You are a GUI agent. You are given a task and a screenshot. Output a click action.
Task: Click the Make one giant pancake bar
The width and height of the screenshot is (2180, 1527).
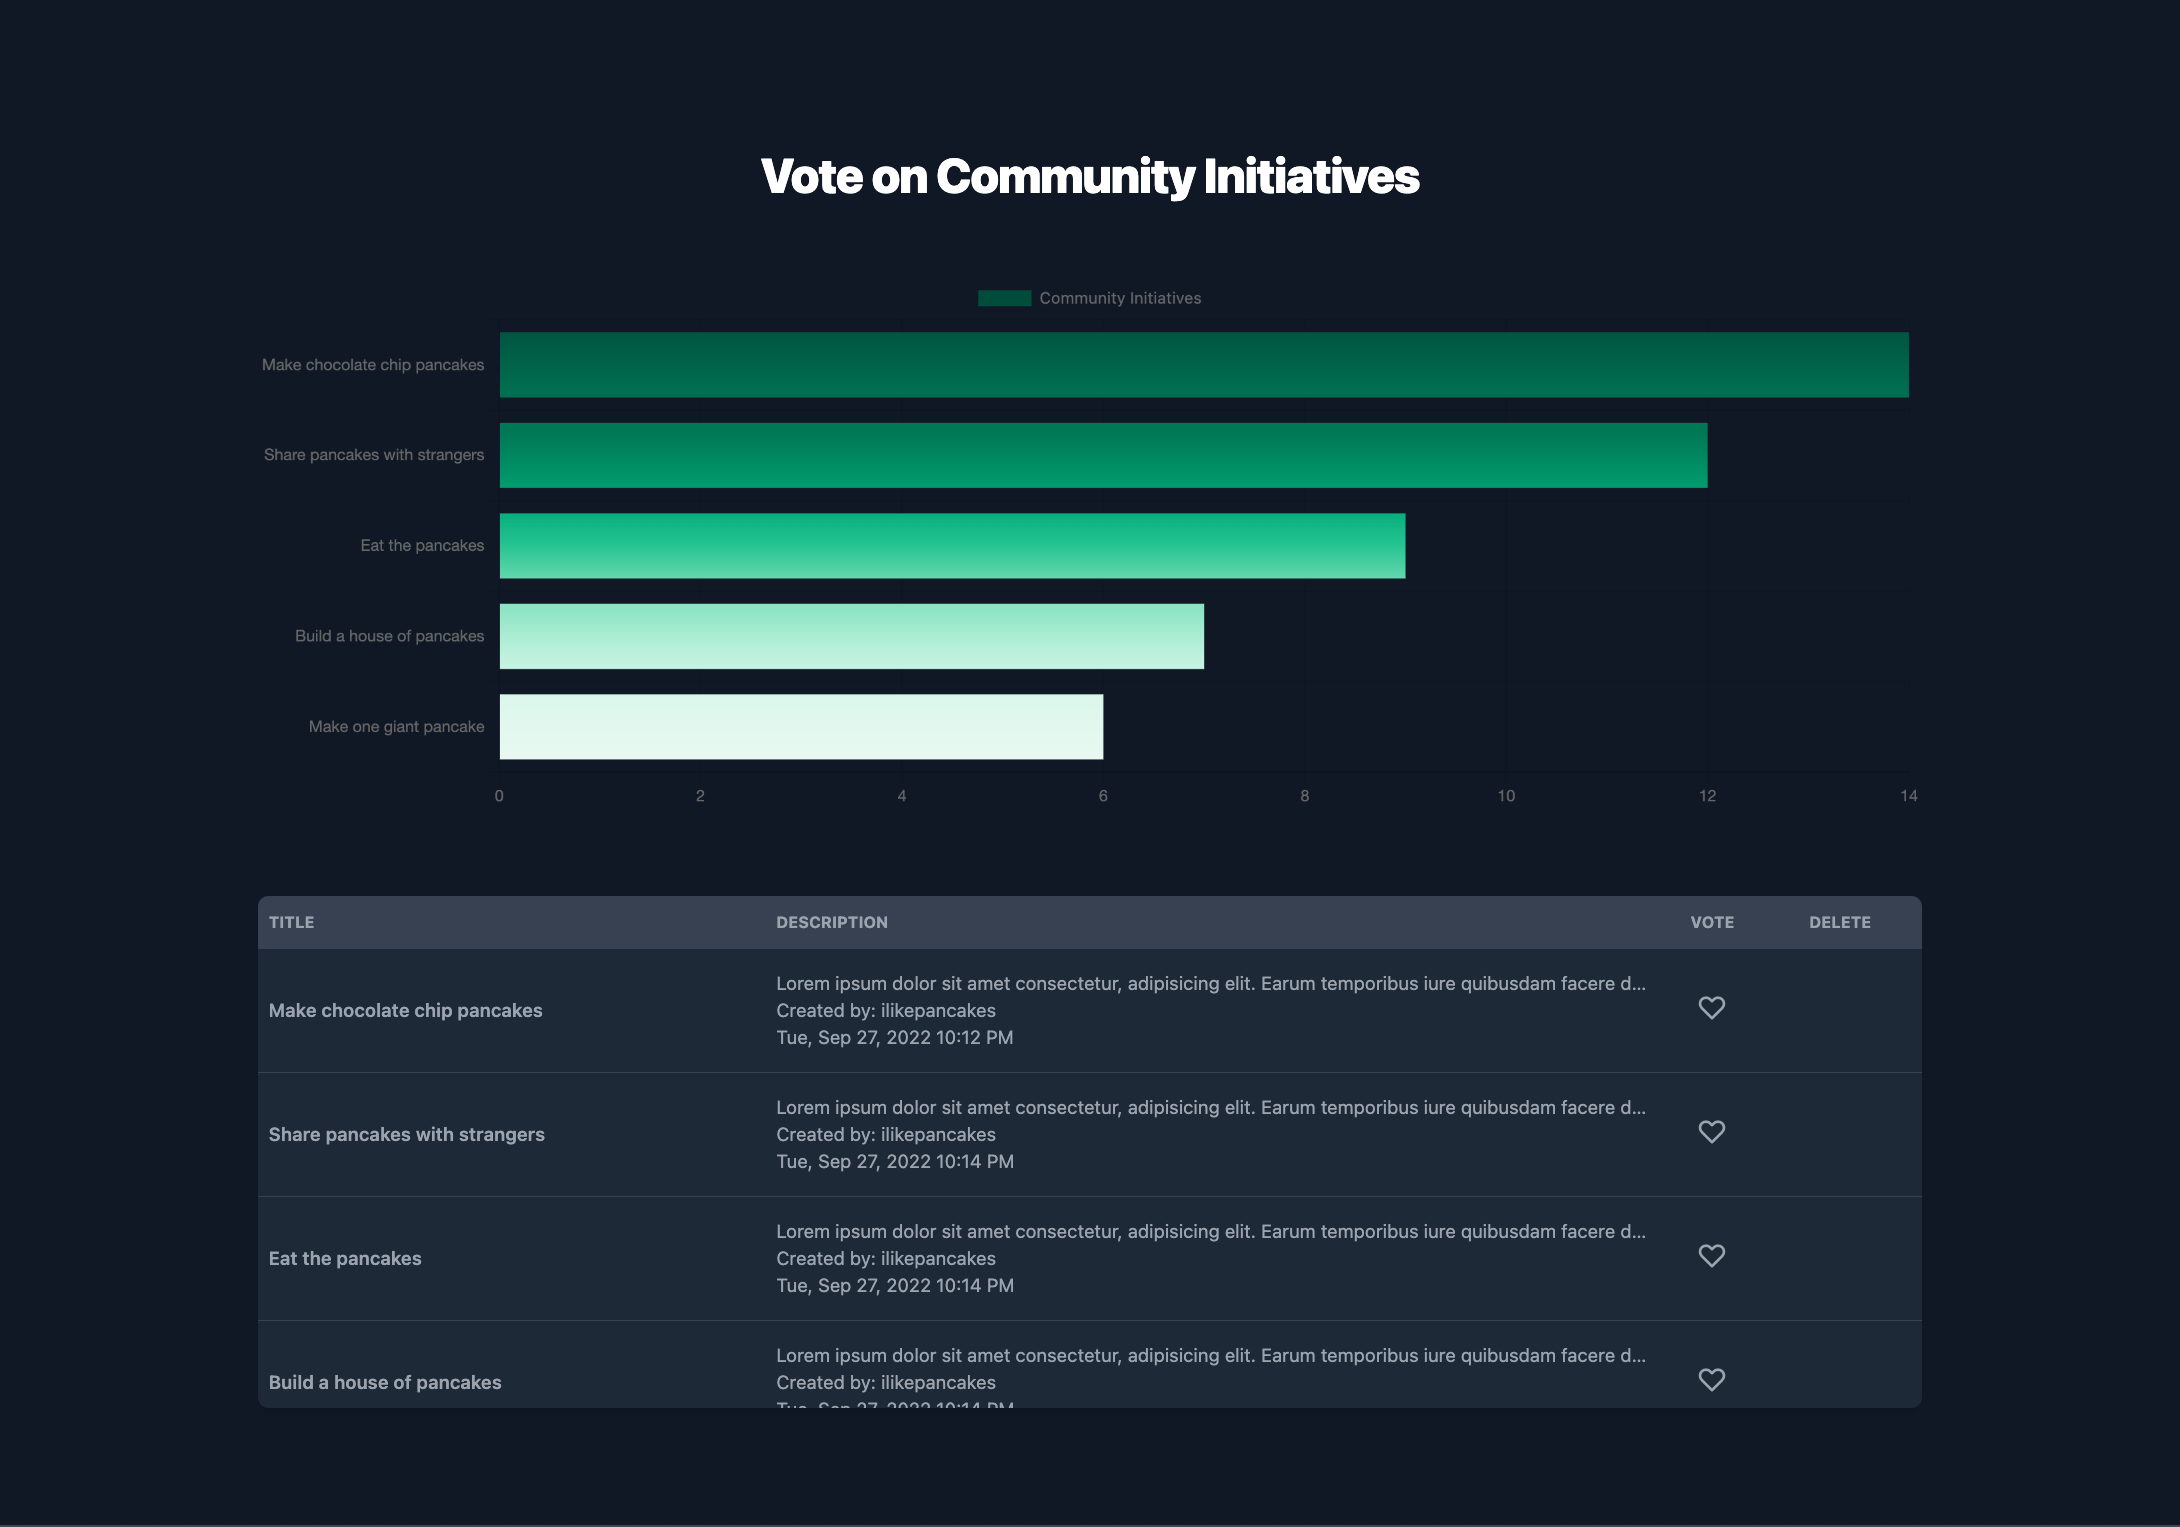click(800, 727)
